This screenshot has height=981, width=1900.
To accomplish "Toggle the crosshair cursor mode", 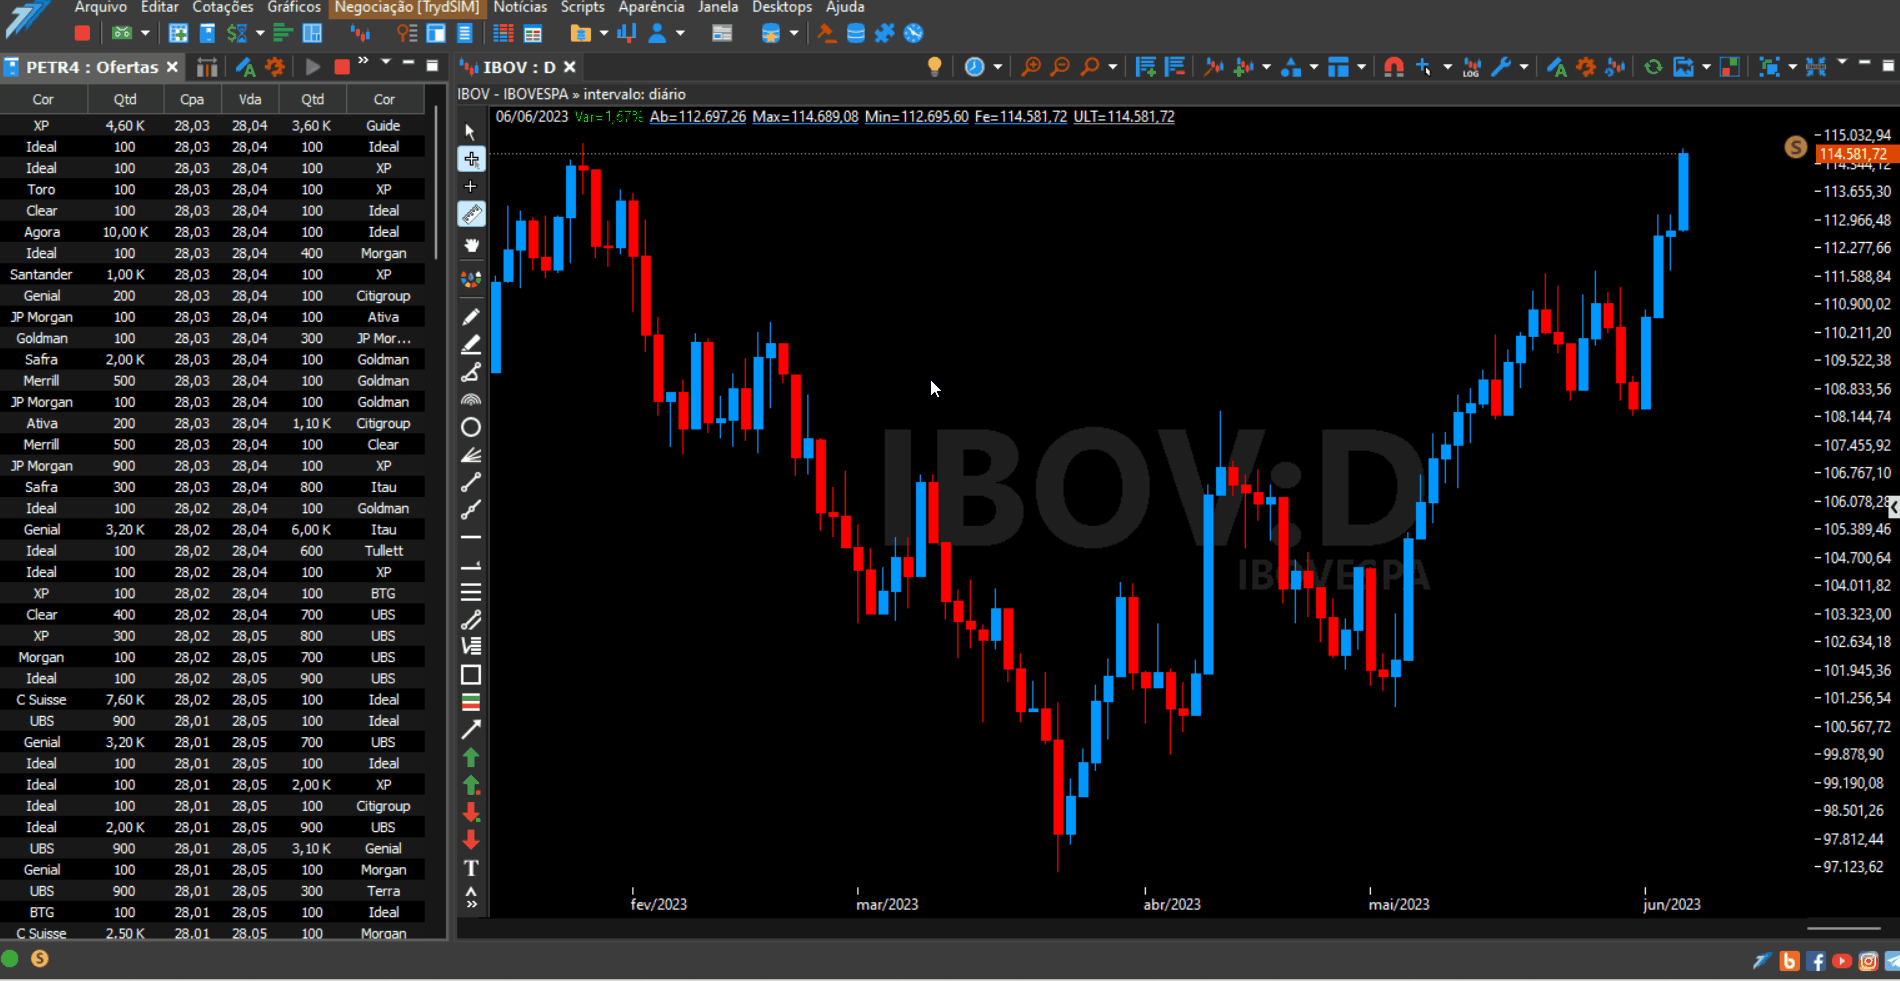I will click(x=471, y=159).
